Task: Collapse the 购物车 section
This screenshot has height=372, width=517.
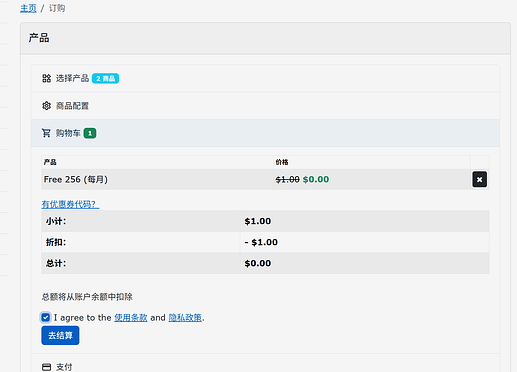Action: pos(265,133)
